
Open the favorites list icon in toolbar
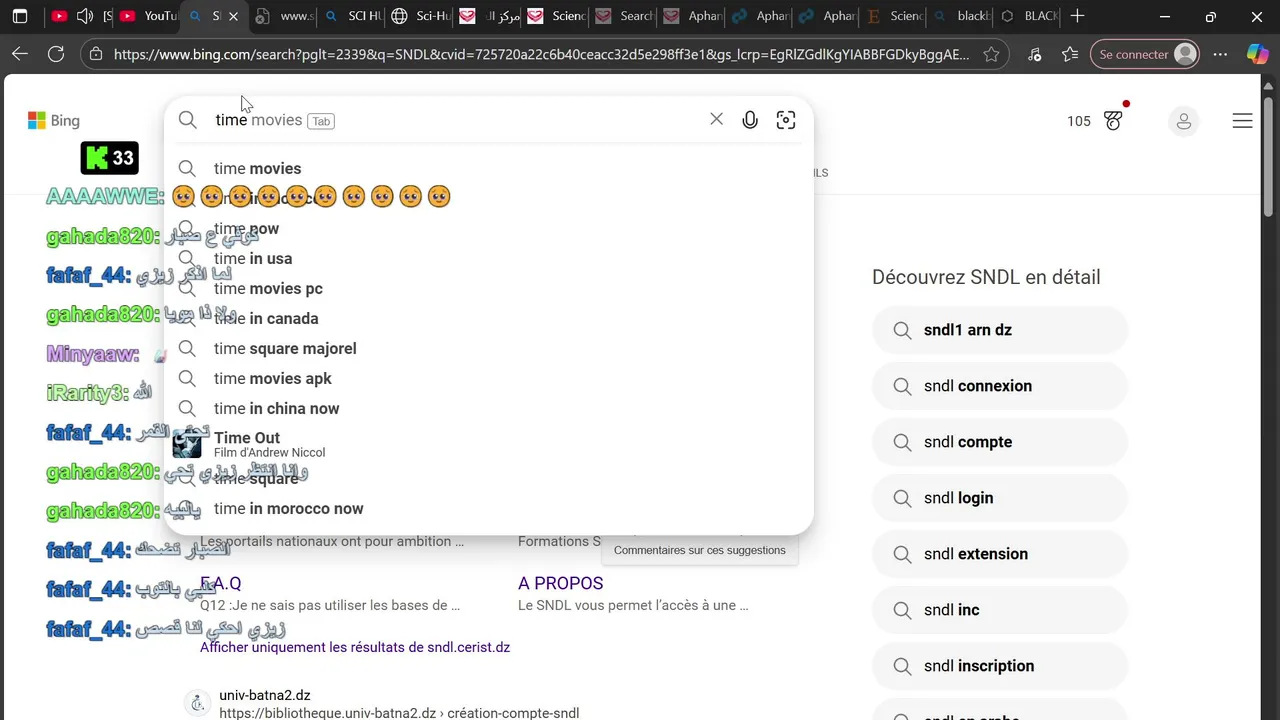(x=1070, y=54)
